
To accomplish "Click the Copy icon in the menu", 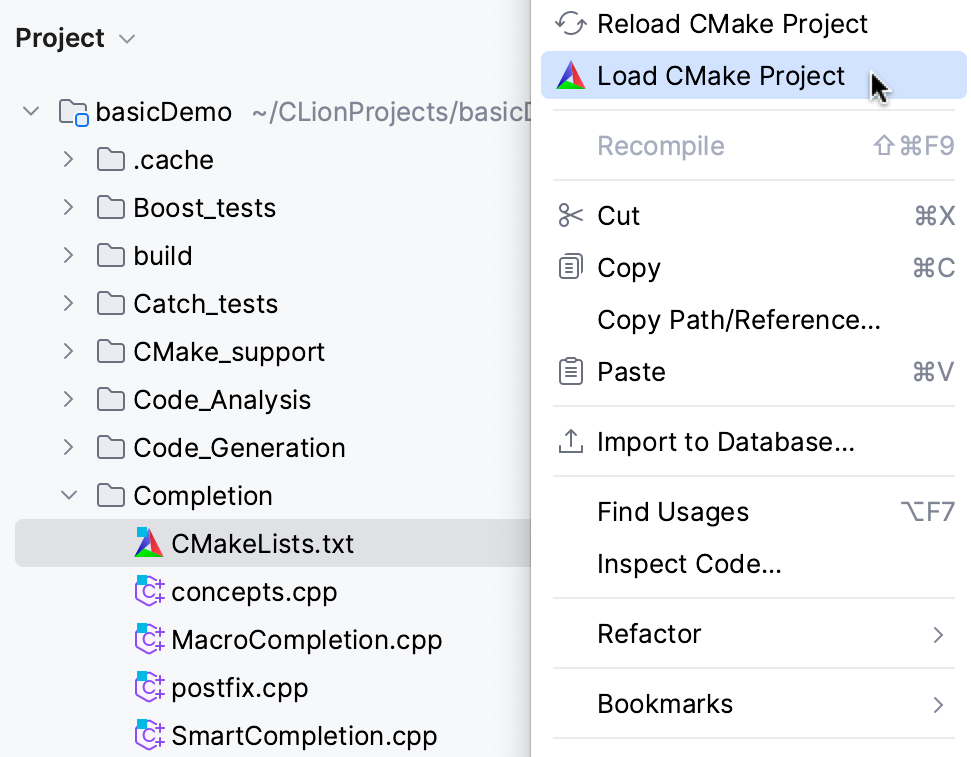I will click(x=570, y=267).
